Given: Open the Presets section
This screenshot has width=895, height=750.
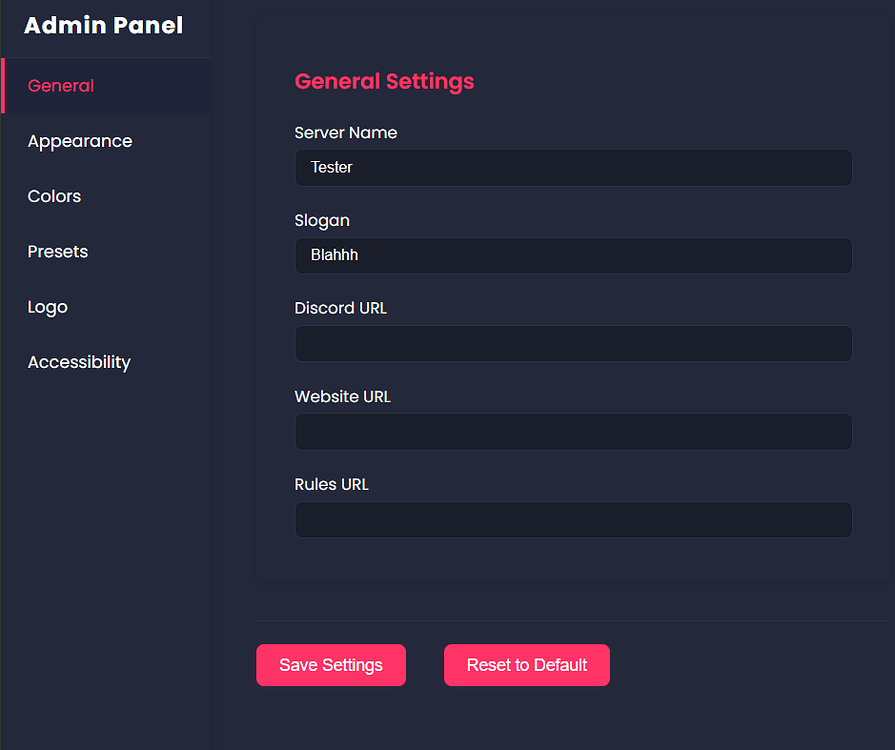Looking at the screenshot, I should [58, 251].
